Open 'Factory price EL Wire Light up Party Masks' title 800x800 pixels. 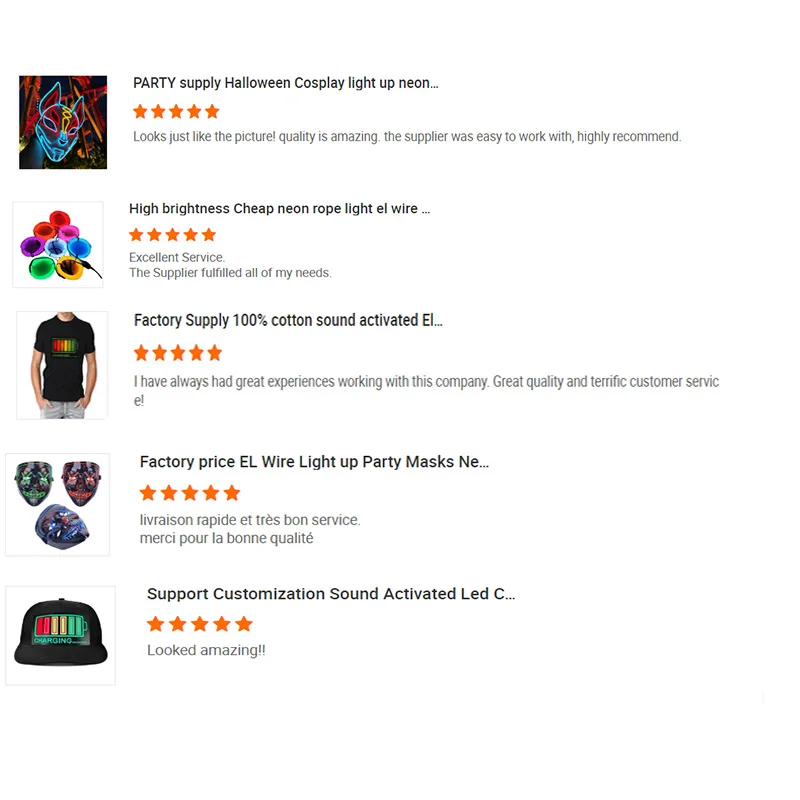[x=314, y=462]
